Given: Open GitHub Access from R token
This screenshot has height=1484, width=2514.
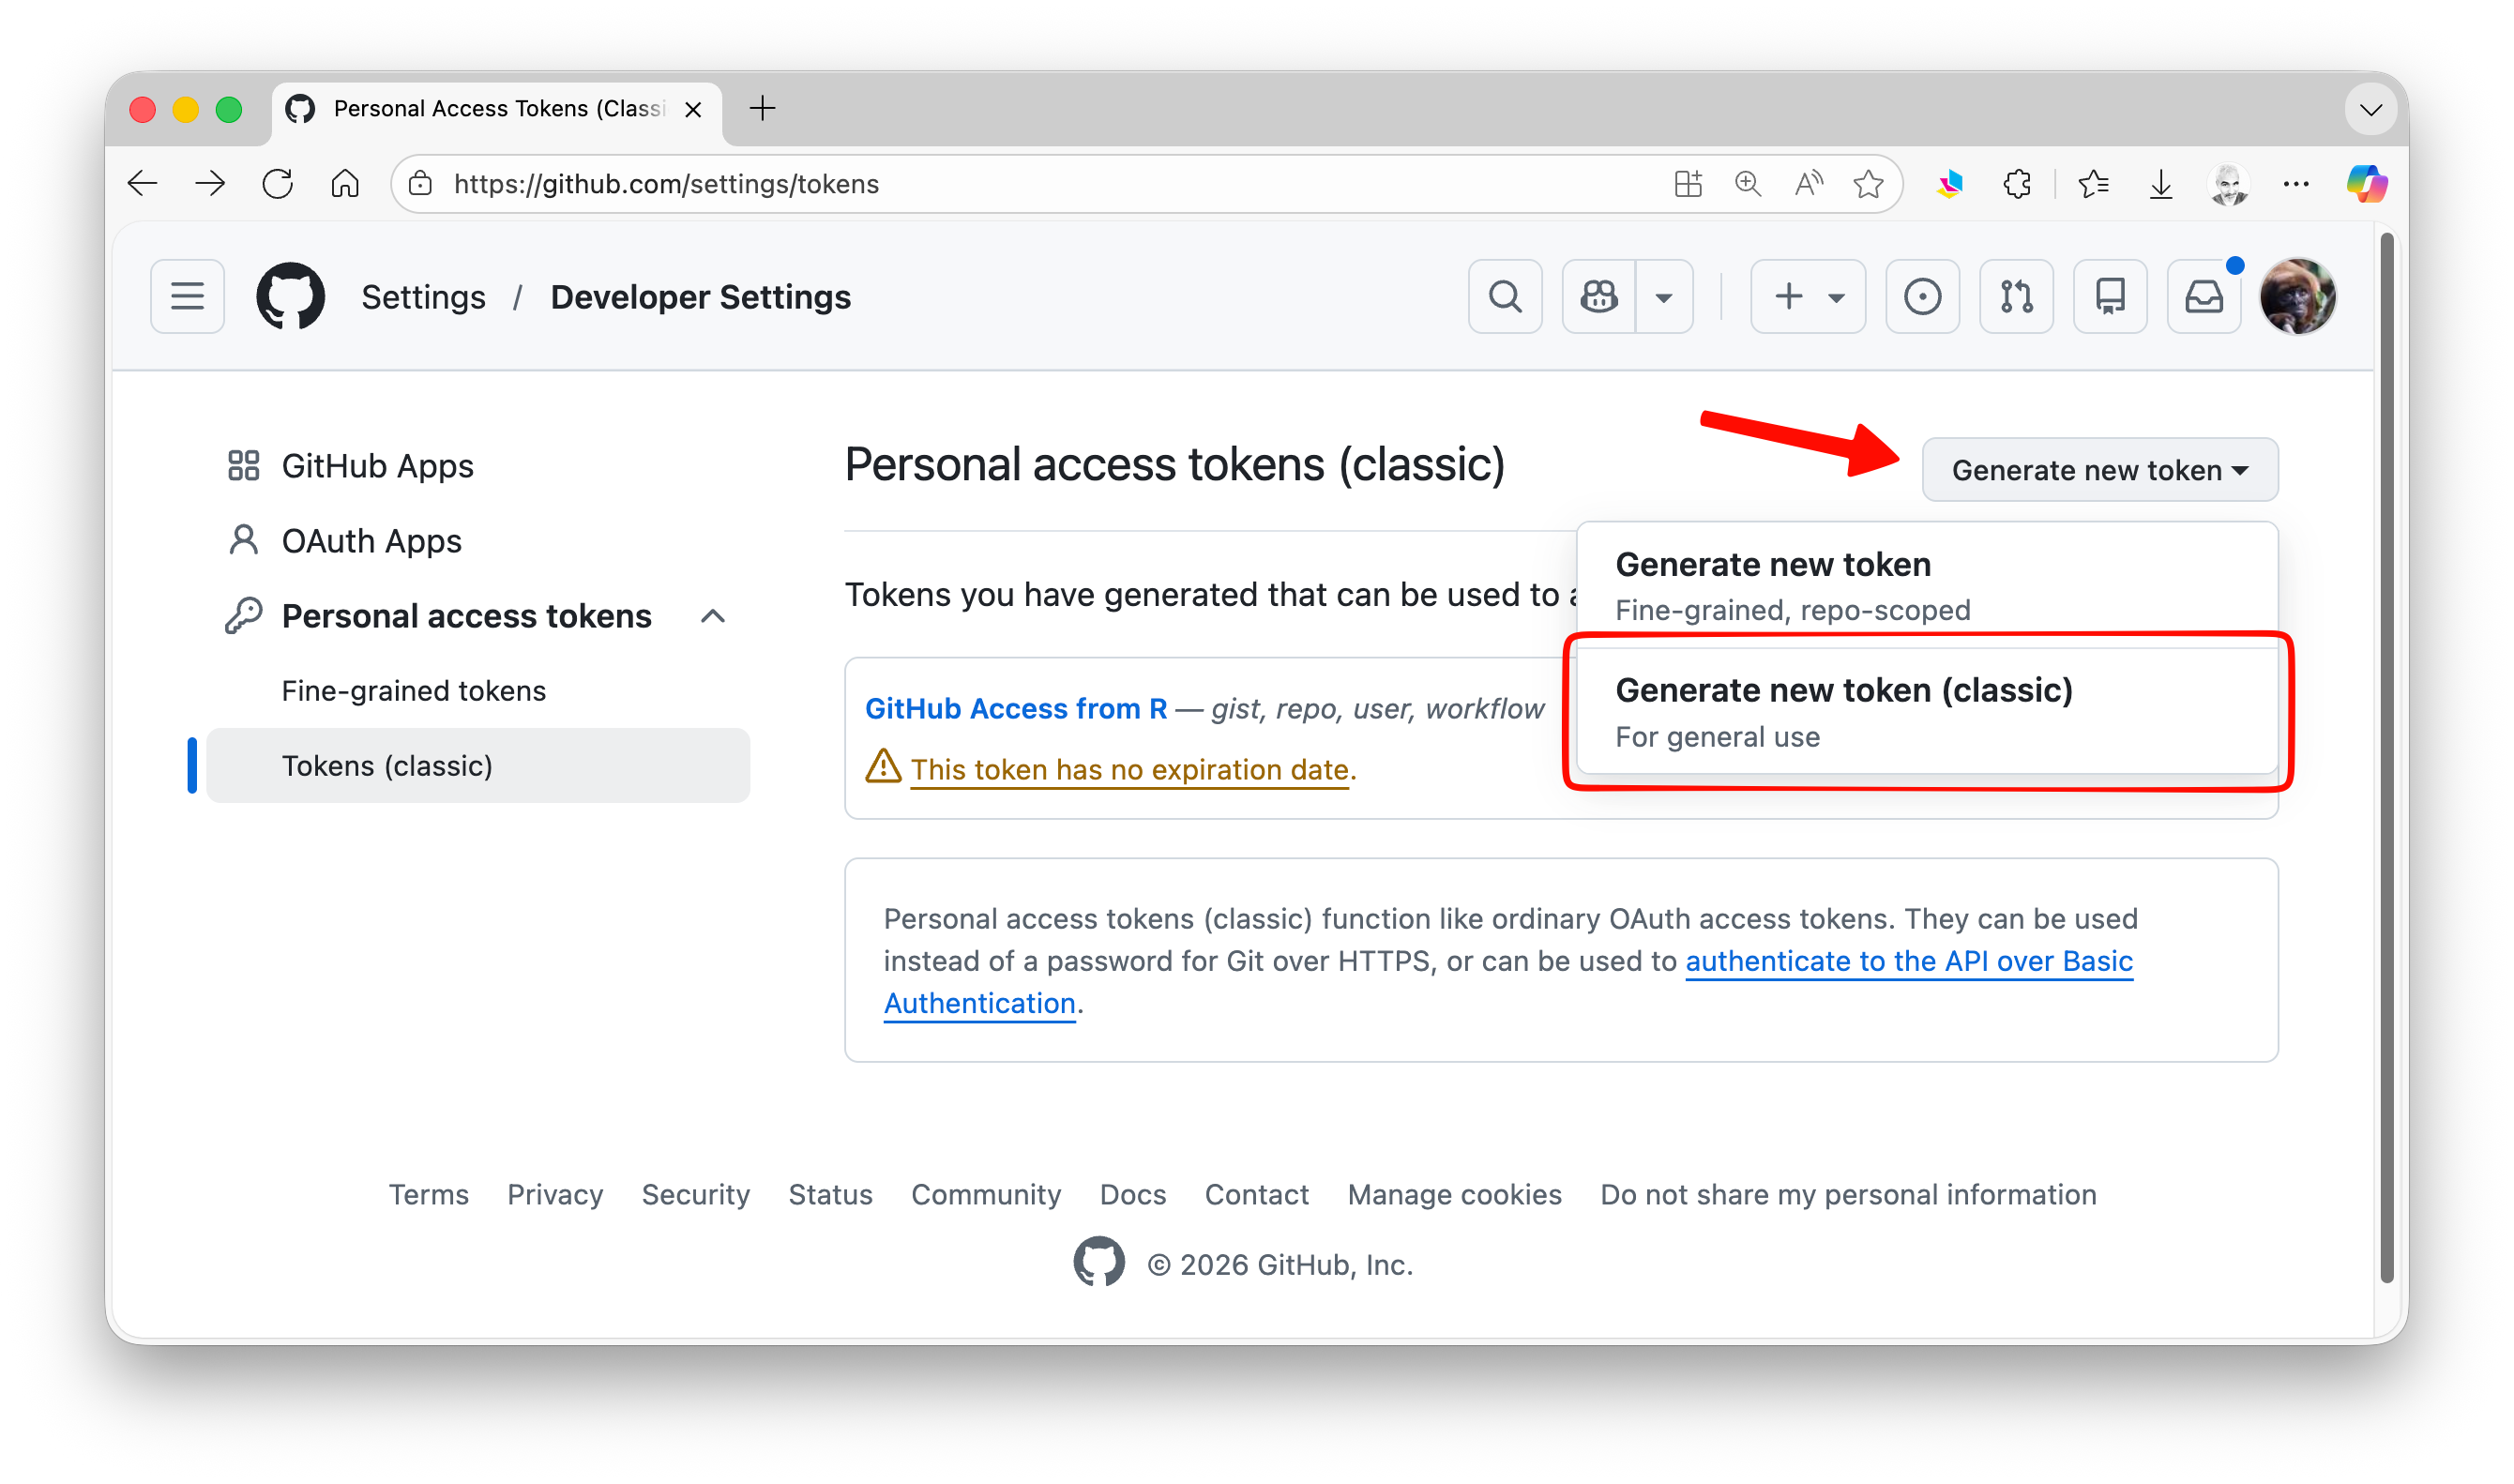Looking at the screenshot, I should coord(1016,709).
